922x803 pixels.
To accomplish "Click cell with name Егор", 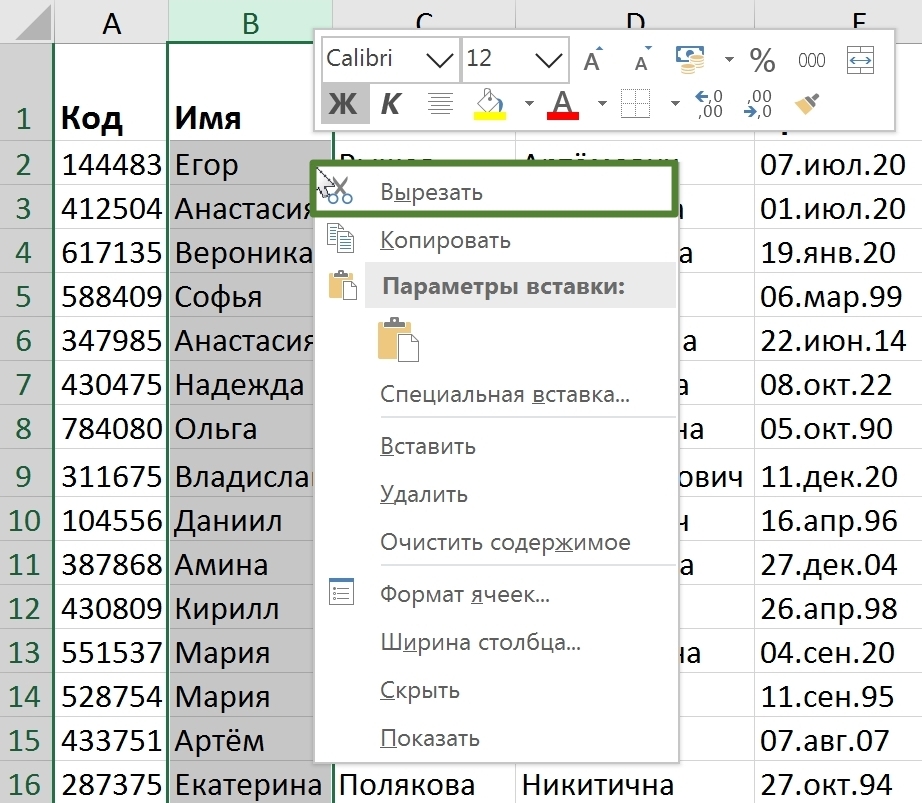I will click(241, 164).
